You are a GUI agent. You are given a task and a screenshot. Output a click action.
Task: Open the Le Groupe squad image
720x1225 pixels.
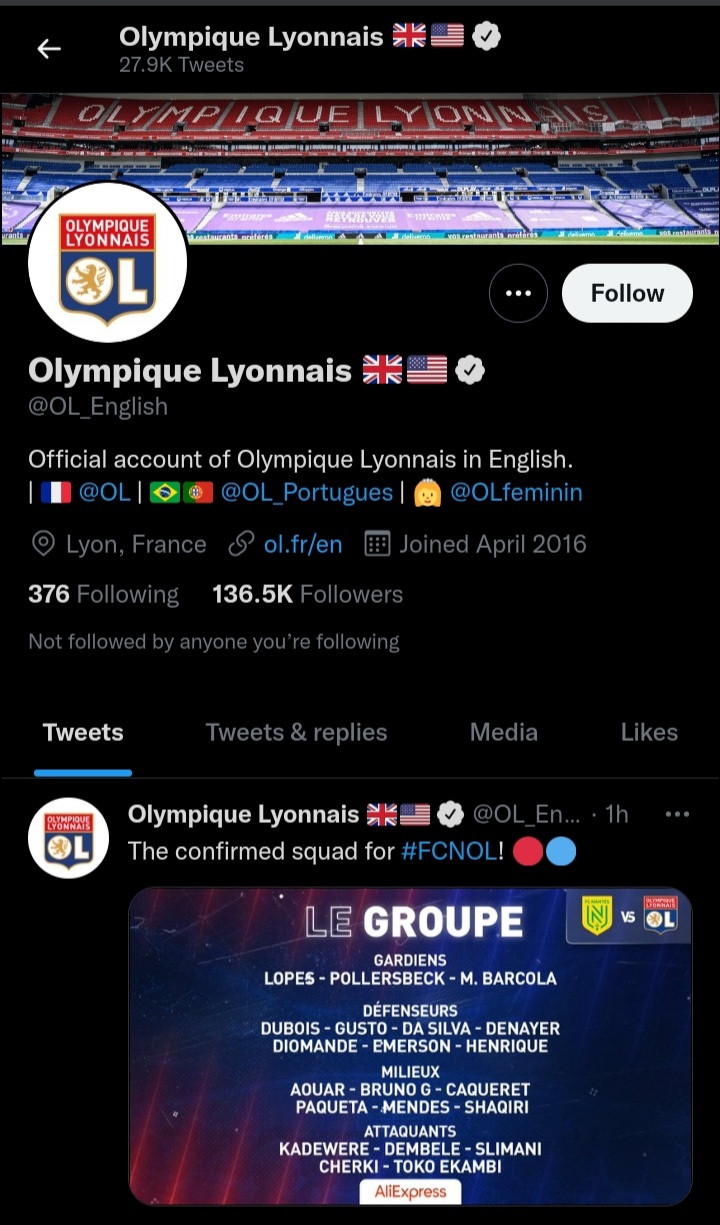click(410, 1045)
